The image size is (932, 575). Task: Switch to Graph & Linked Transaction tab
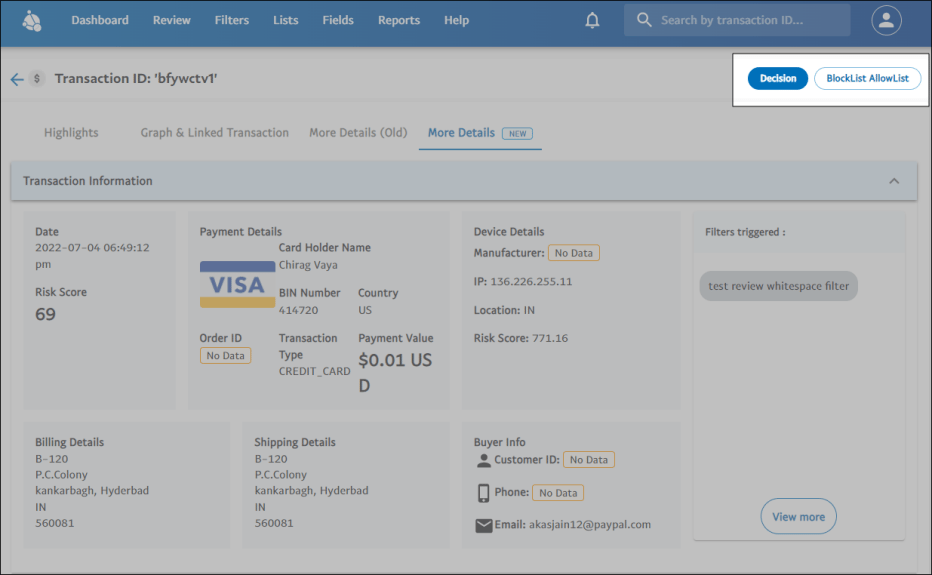click(x=214, y=133)
